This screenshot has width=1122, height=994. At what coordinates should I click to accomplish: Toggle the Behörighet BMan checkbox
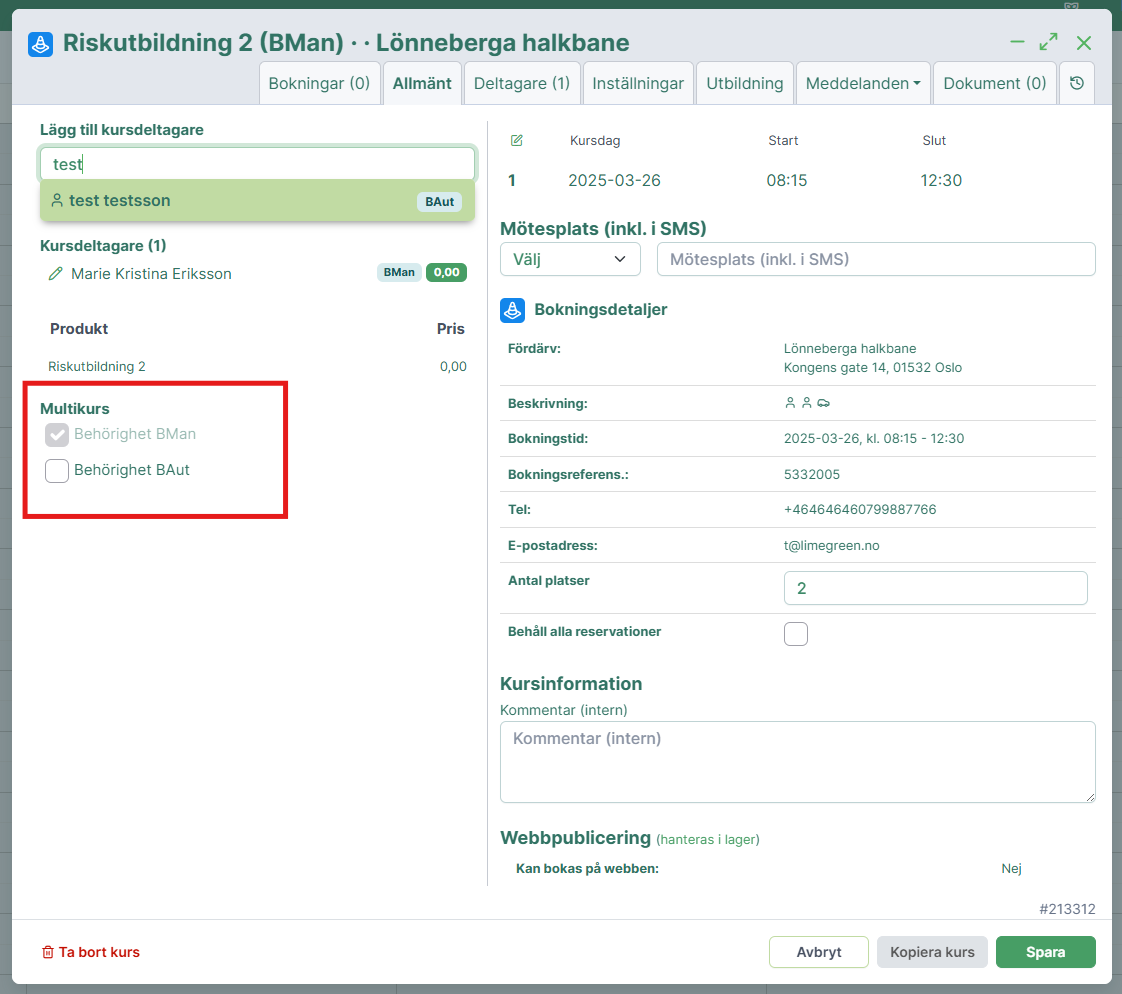pos(57,434)
